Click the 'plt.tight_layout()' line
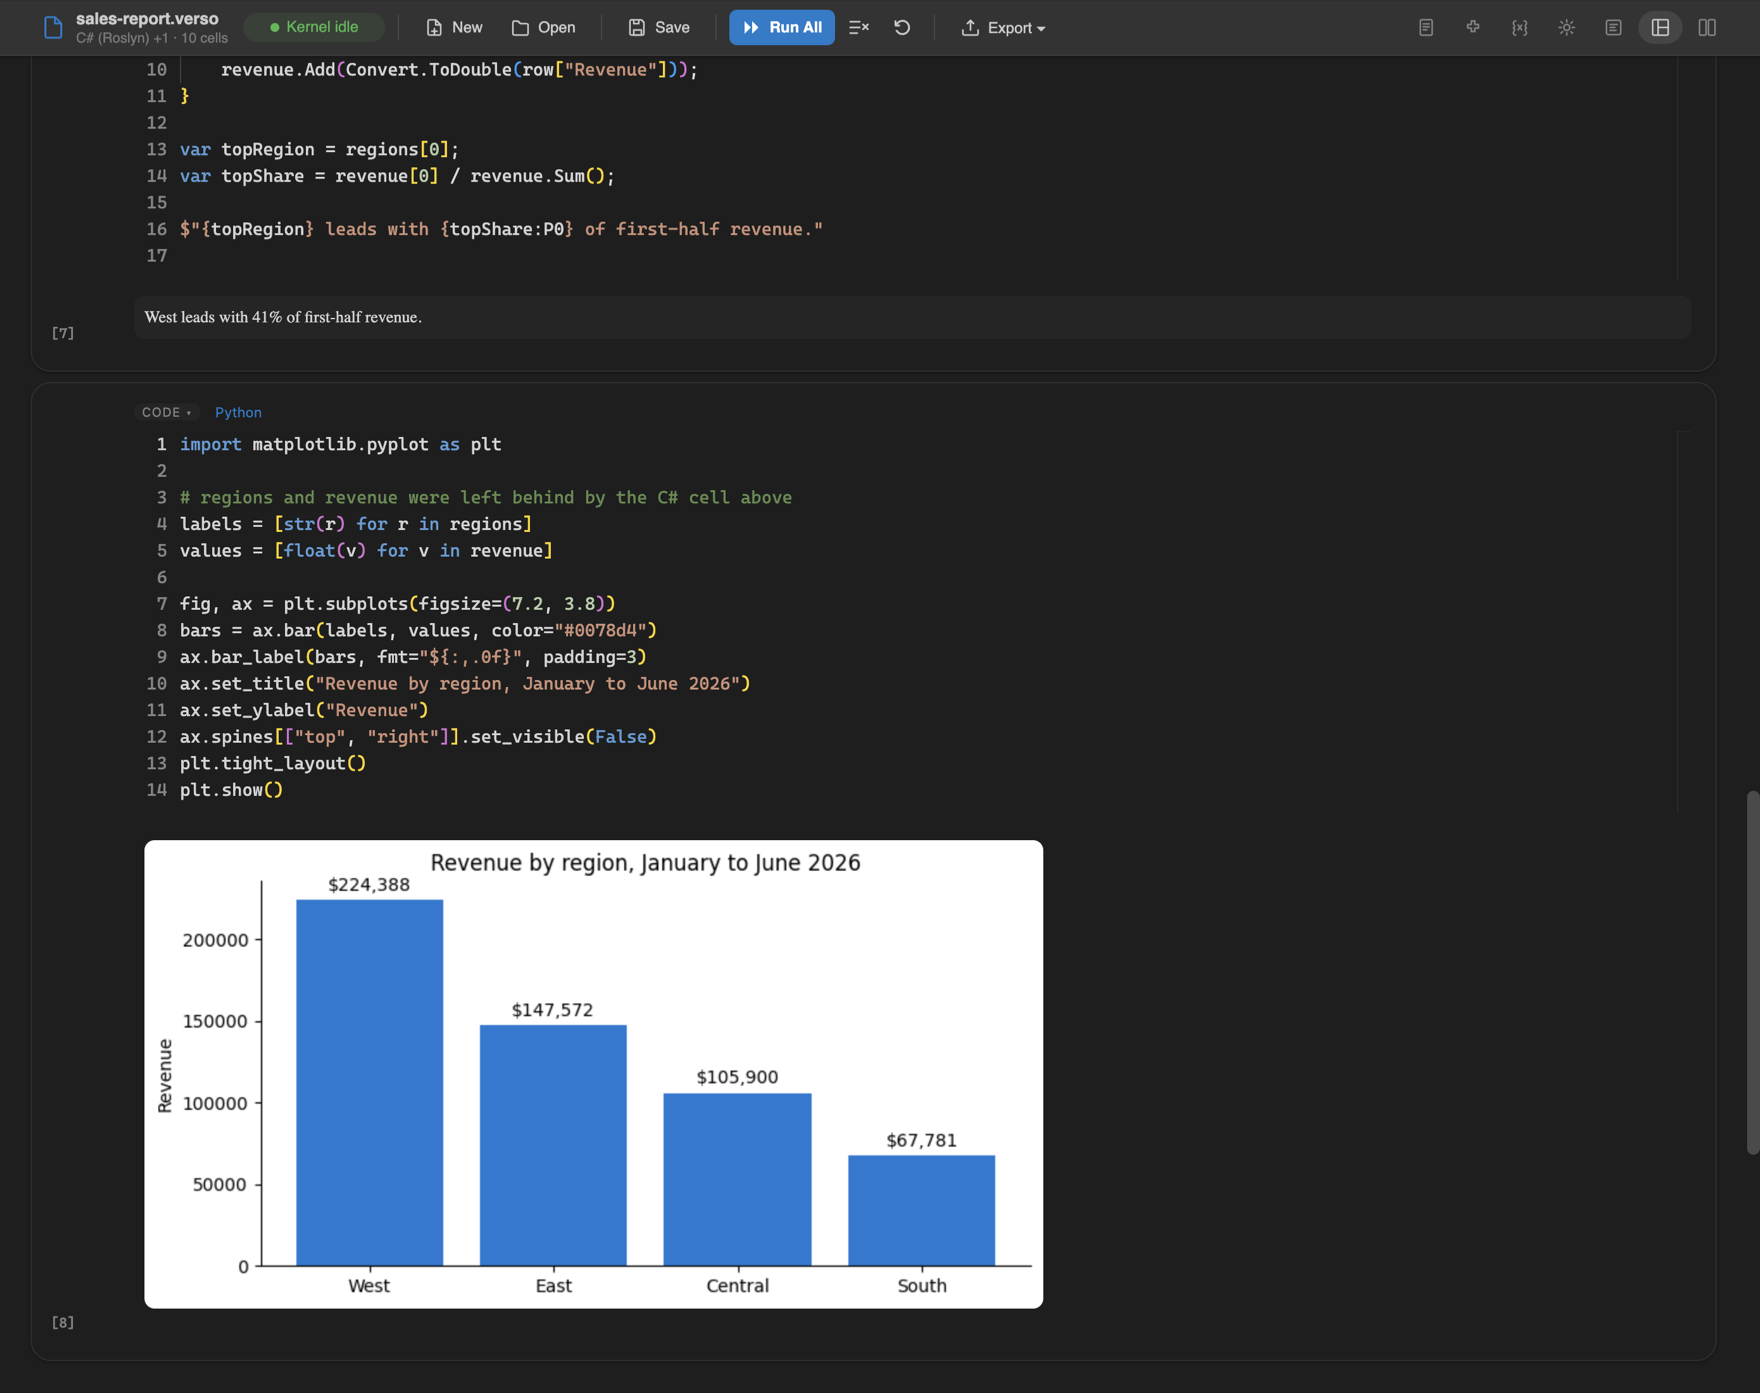This screenshot has height=1393, width=1760. coord(273,763)
